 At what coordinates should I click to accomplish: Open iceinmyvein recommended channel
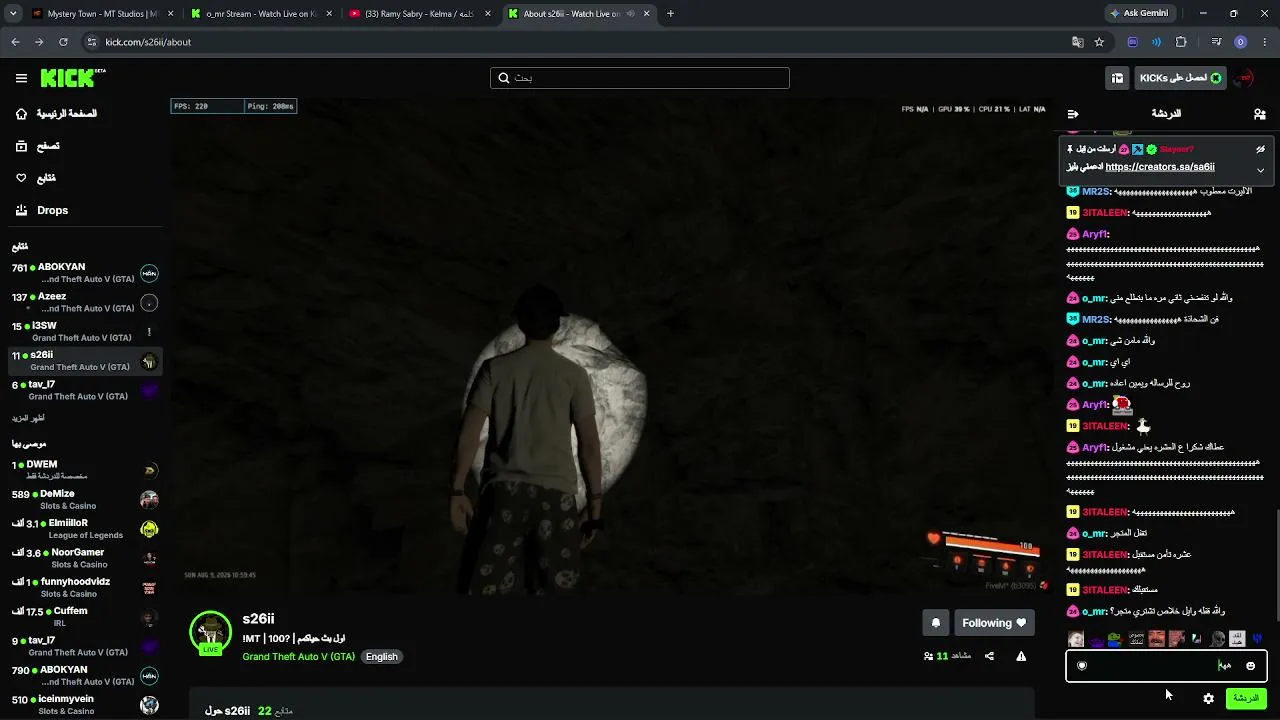click(x=84, y=705)
